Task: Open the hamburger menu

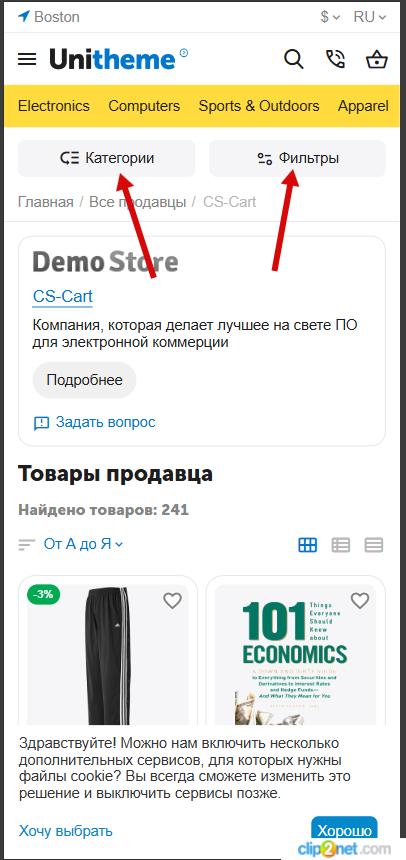Action: click(27, 59)
